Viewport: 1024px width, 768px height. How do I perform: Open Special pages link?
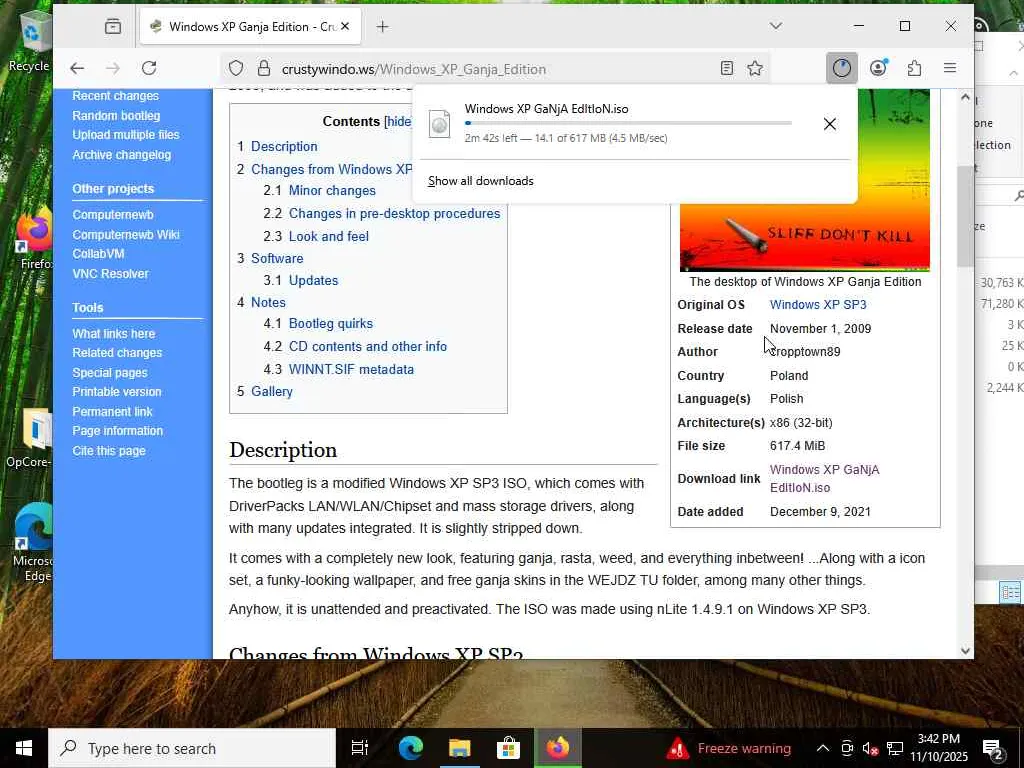pyautogui.click(x=110, y=373)
